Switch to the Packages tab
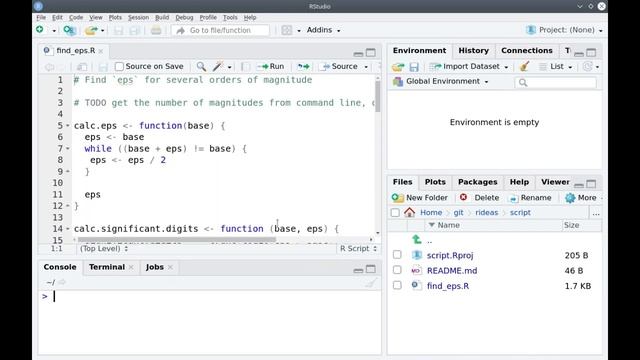640x360 pixels. [478, 182]
